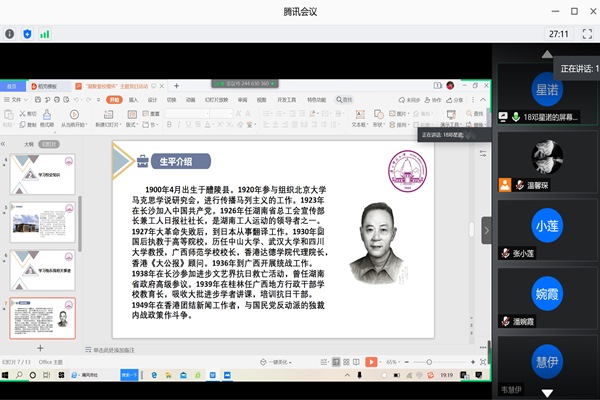Open the font size combo box
This screenshot has height=400, width=600.
(222, 114)
